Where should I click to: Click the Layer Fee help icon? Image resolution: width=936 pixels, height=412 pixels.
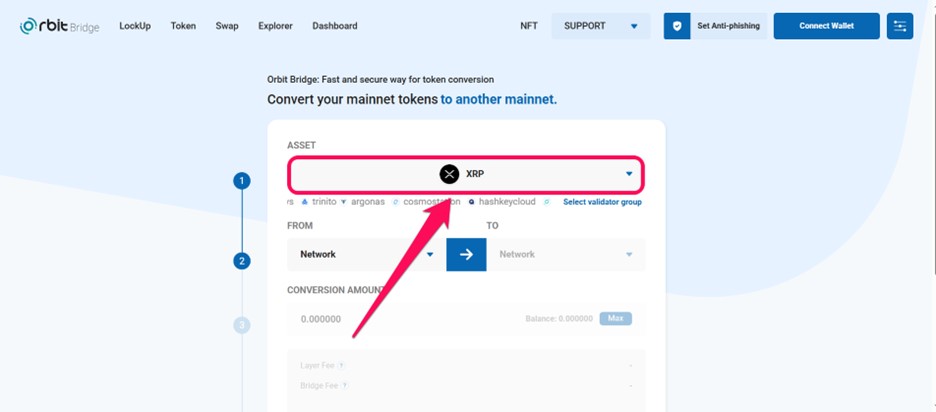pos(341,365)
